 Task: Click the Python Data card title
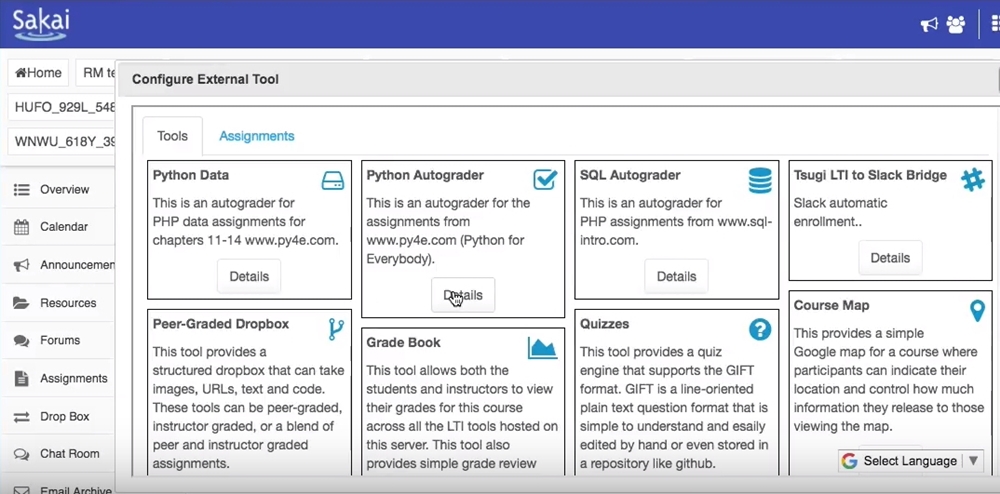[x=191, y=175]
